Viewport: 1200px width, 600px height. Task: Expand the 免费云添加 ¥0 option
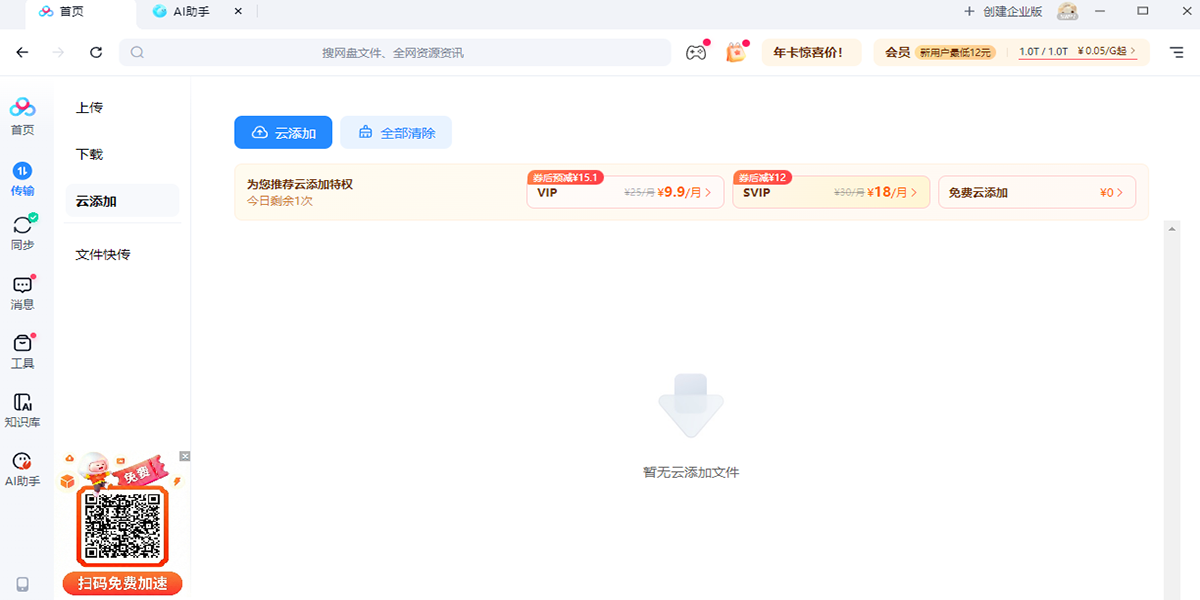[1036, 192]
